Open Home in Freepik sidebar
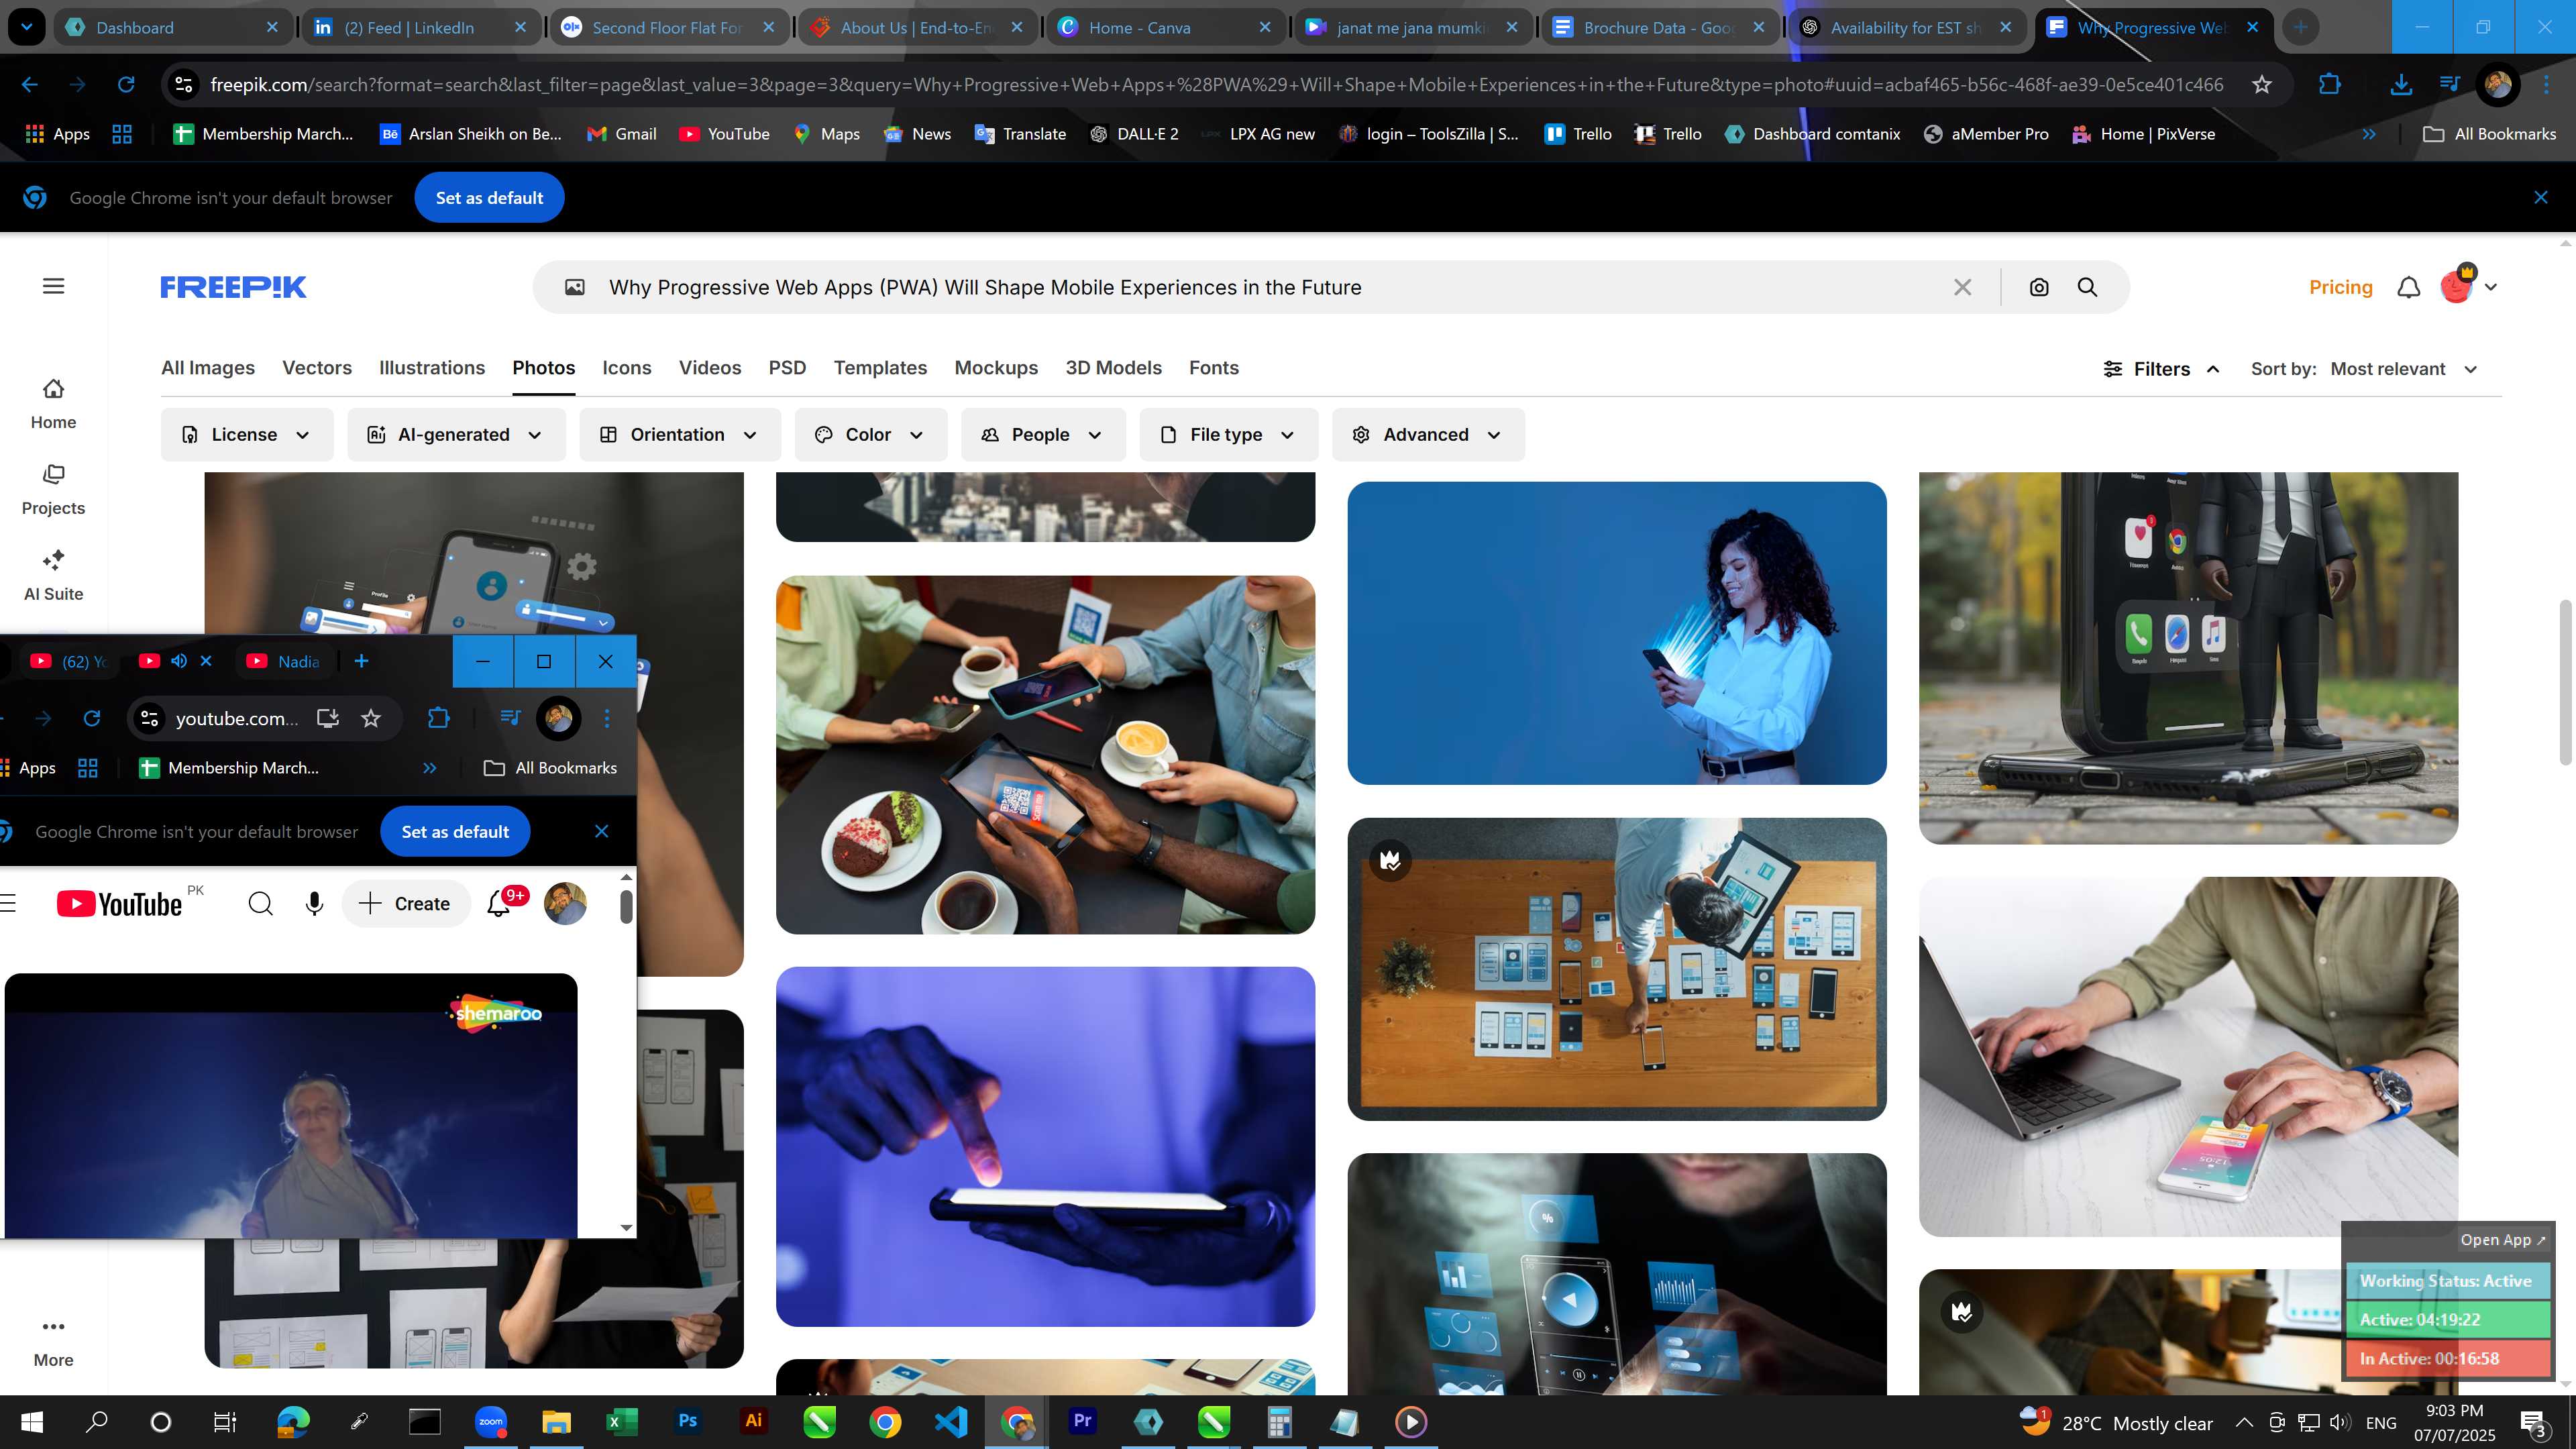Screen dimensions: 2576x1449 click(53, 404)
